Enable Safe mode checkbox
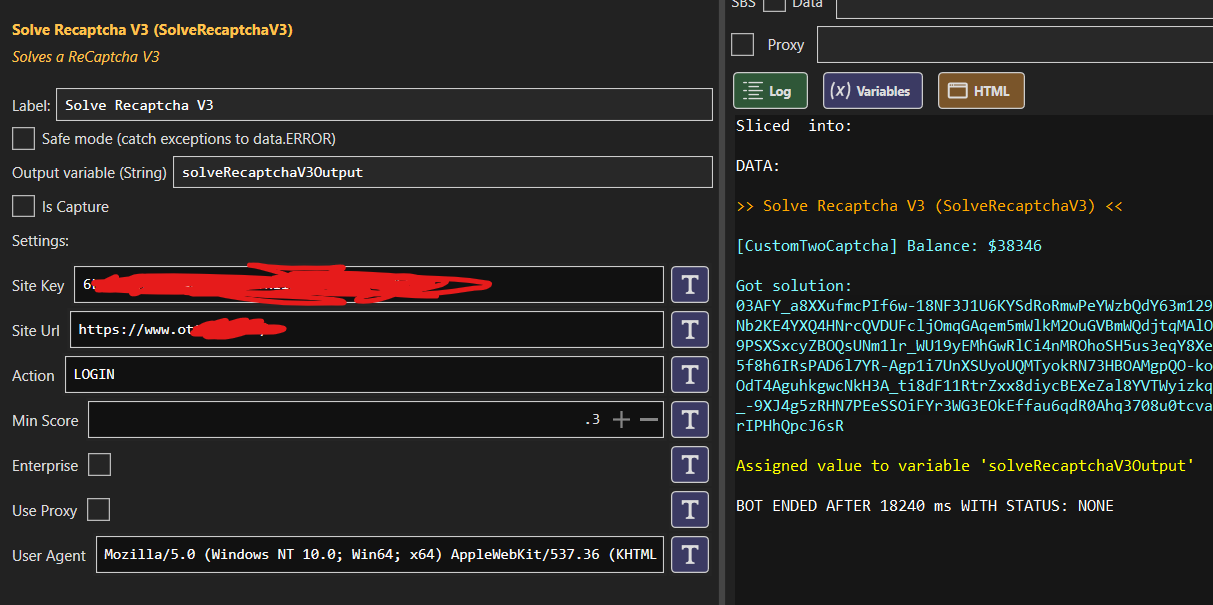1213x605 pixels. point(23,138)
